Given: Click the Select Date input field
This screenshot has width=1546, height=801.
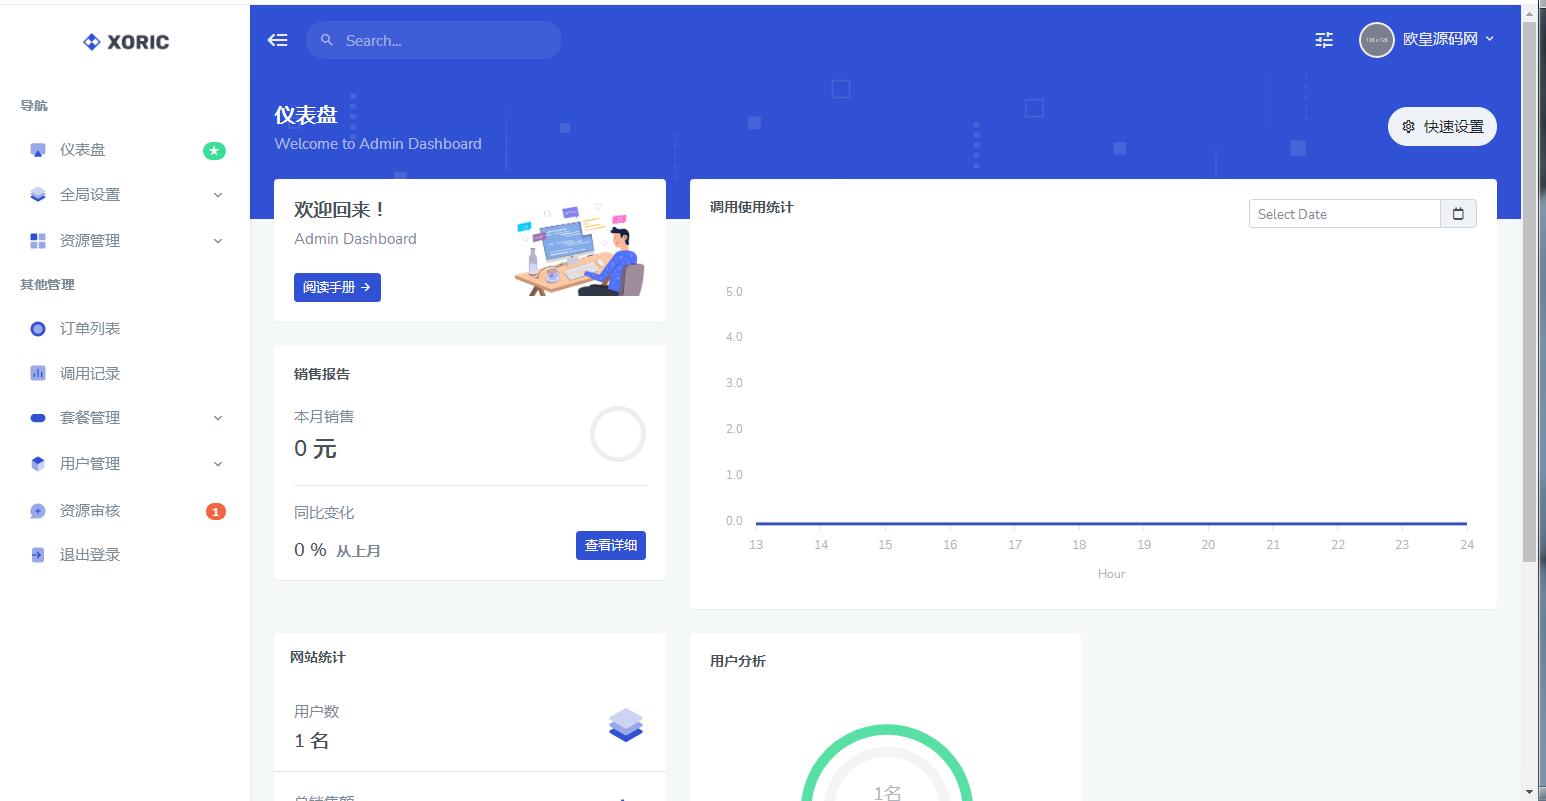Looking at the screenshot, I should pos(1344,214).
